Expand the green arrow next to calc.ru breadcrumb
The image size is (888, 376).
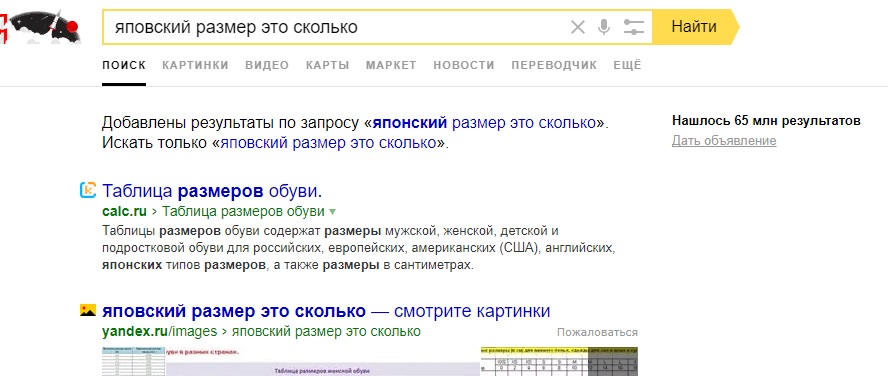[x=332, y=212]
